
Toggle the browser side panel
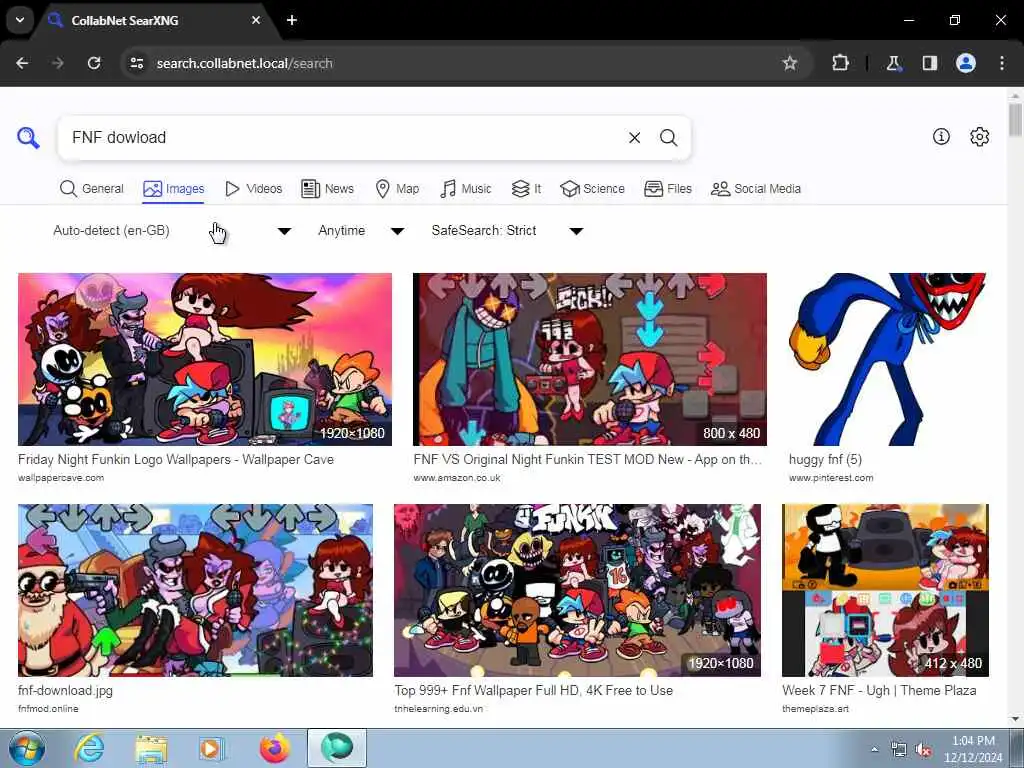tap(929, 63)
